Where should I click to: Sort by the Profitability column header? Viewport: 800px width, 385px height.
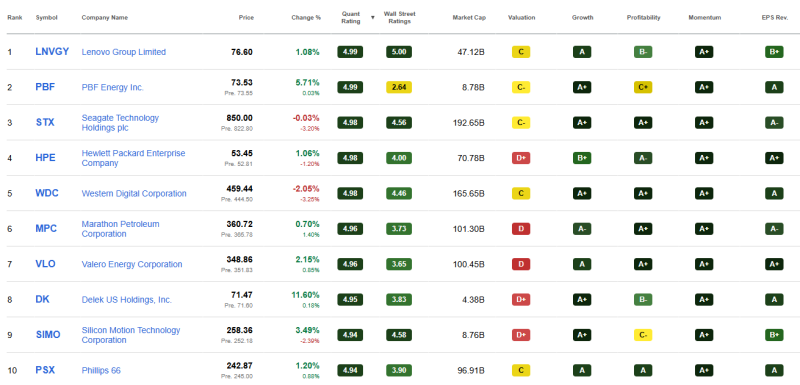(643, 17)
